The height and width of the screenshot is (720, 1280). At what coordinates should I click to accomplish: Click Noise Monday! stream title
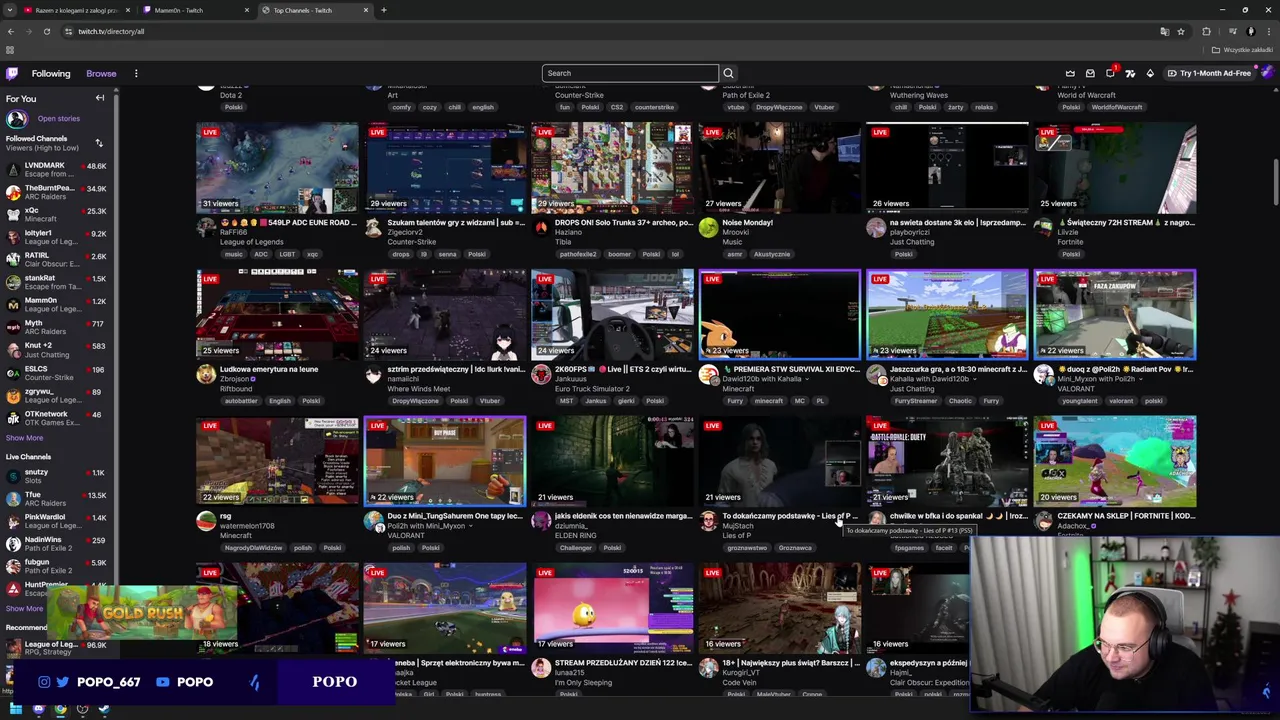[748, 222]
